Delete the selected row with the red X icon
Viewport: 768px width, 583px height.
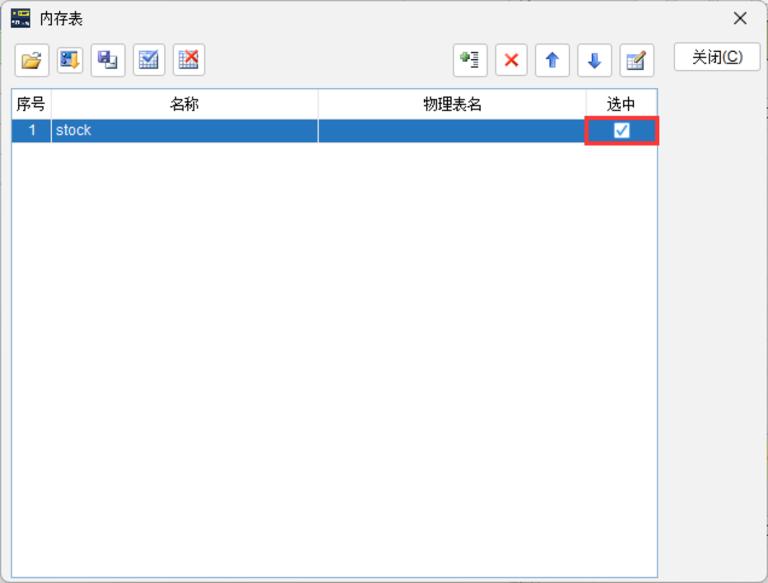click(511, 60)
